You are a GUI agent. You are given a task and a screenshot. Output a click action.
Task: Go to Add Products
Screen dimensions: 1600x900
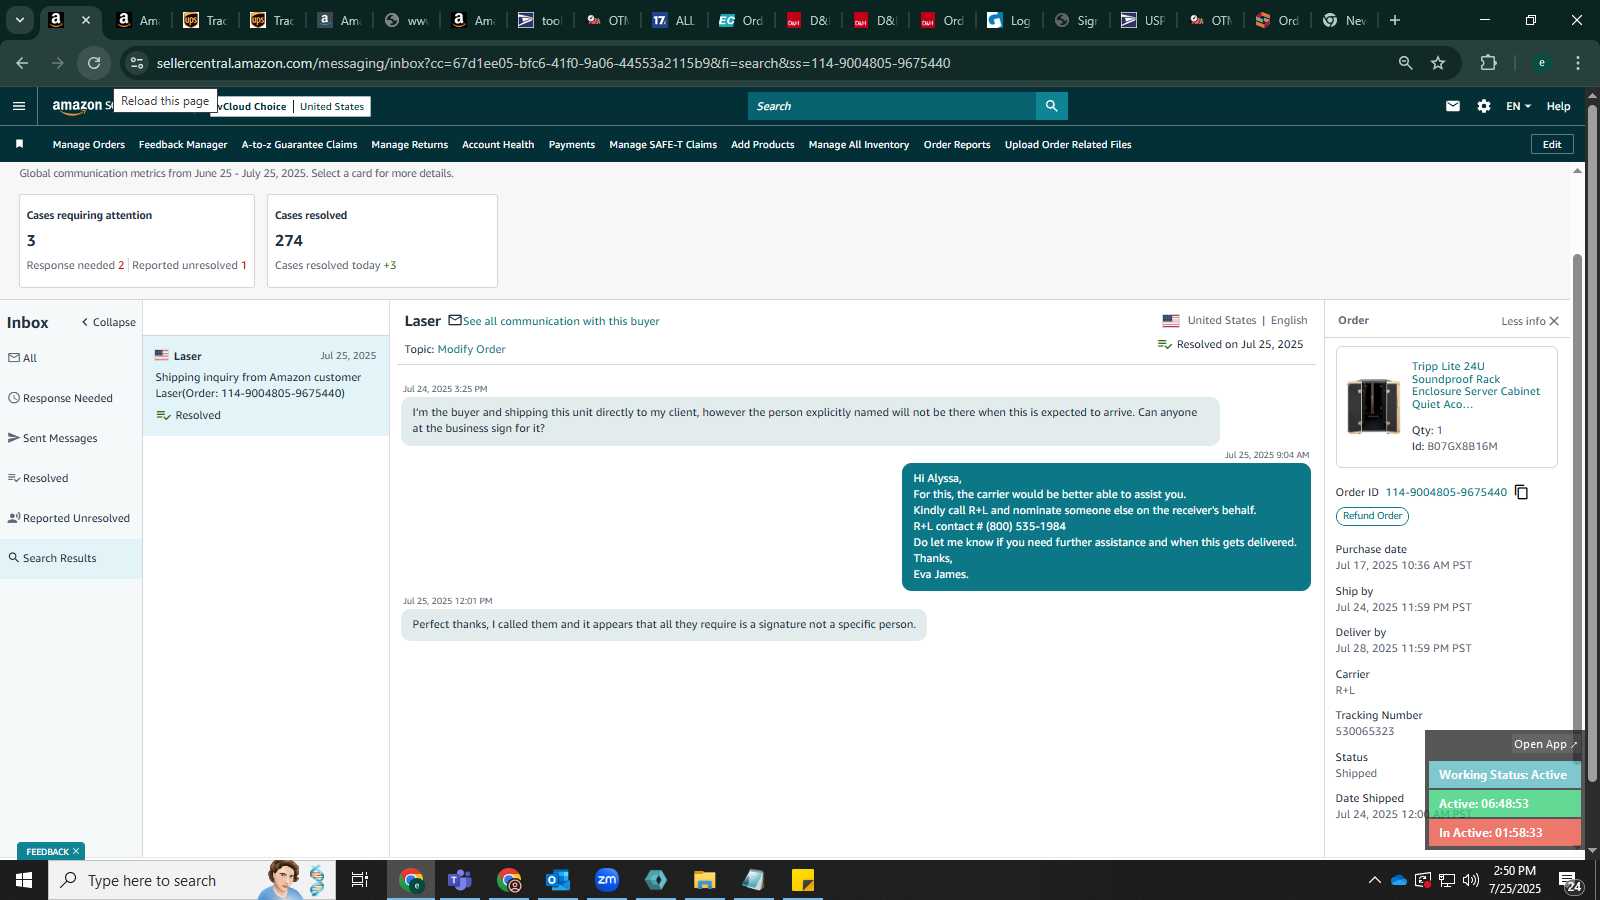(762, 145)
